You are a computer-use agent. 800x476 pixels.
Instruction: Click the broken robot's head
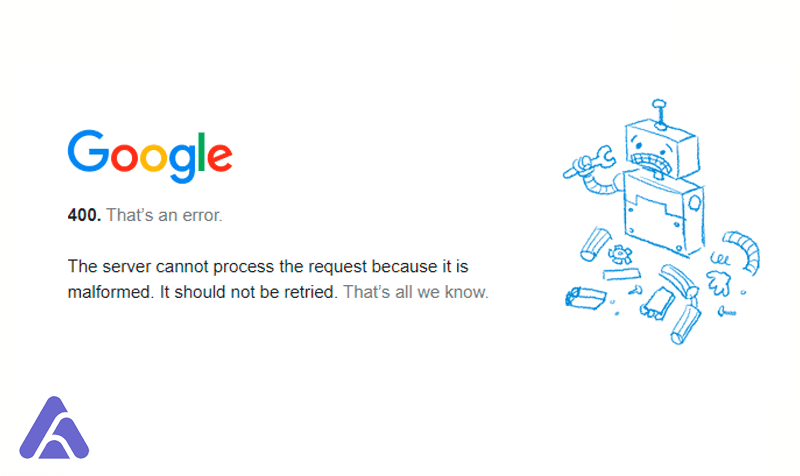click(662, 148)
